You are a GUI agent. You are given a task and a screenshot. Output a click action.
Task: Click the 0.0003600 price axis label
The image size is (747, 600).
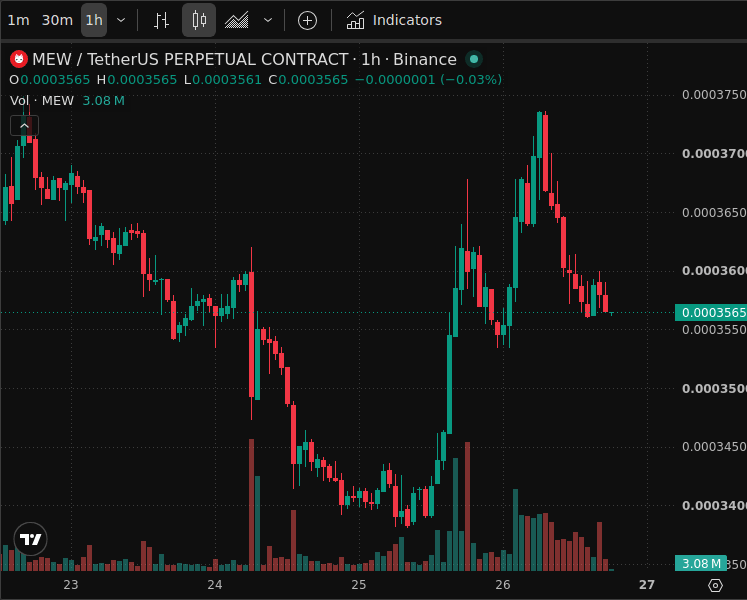[x=714, y=271]
